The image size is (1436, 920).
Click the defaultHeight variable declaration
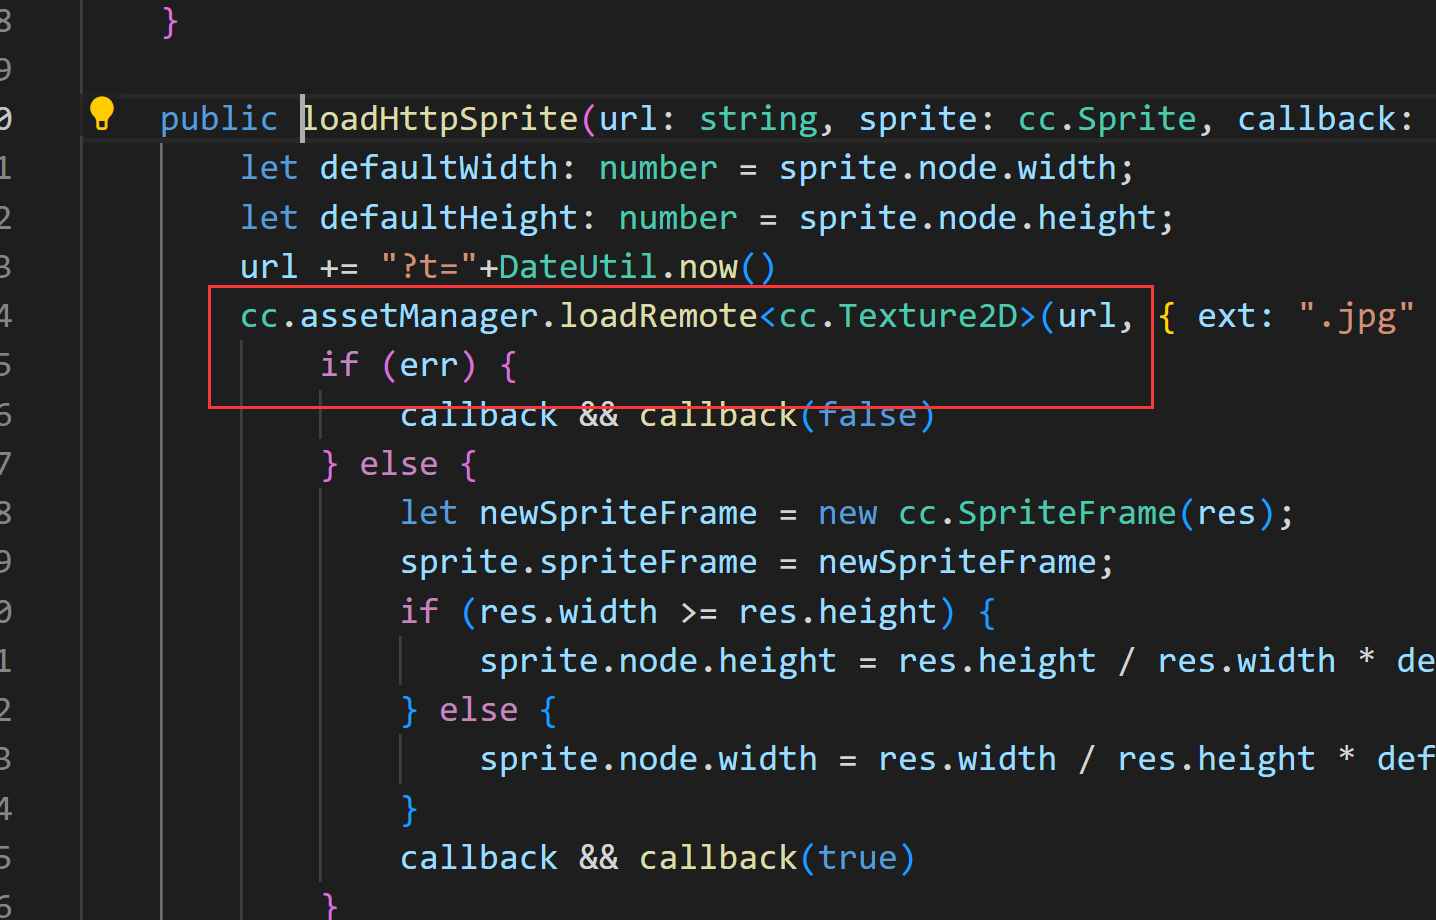click(x=449, y=218)
